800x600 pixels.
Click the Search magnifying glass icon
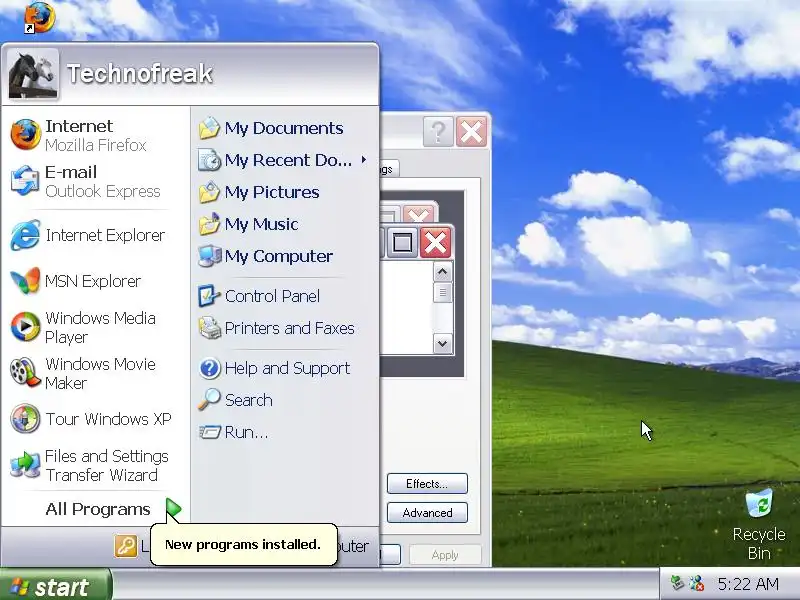pos(209,400)
